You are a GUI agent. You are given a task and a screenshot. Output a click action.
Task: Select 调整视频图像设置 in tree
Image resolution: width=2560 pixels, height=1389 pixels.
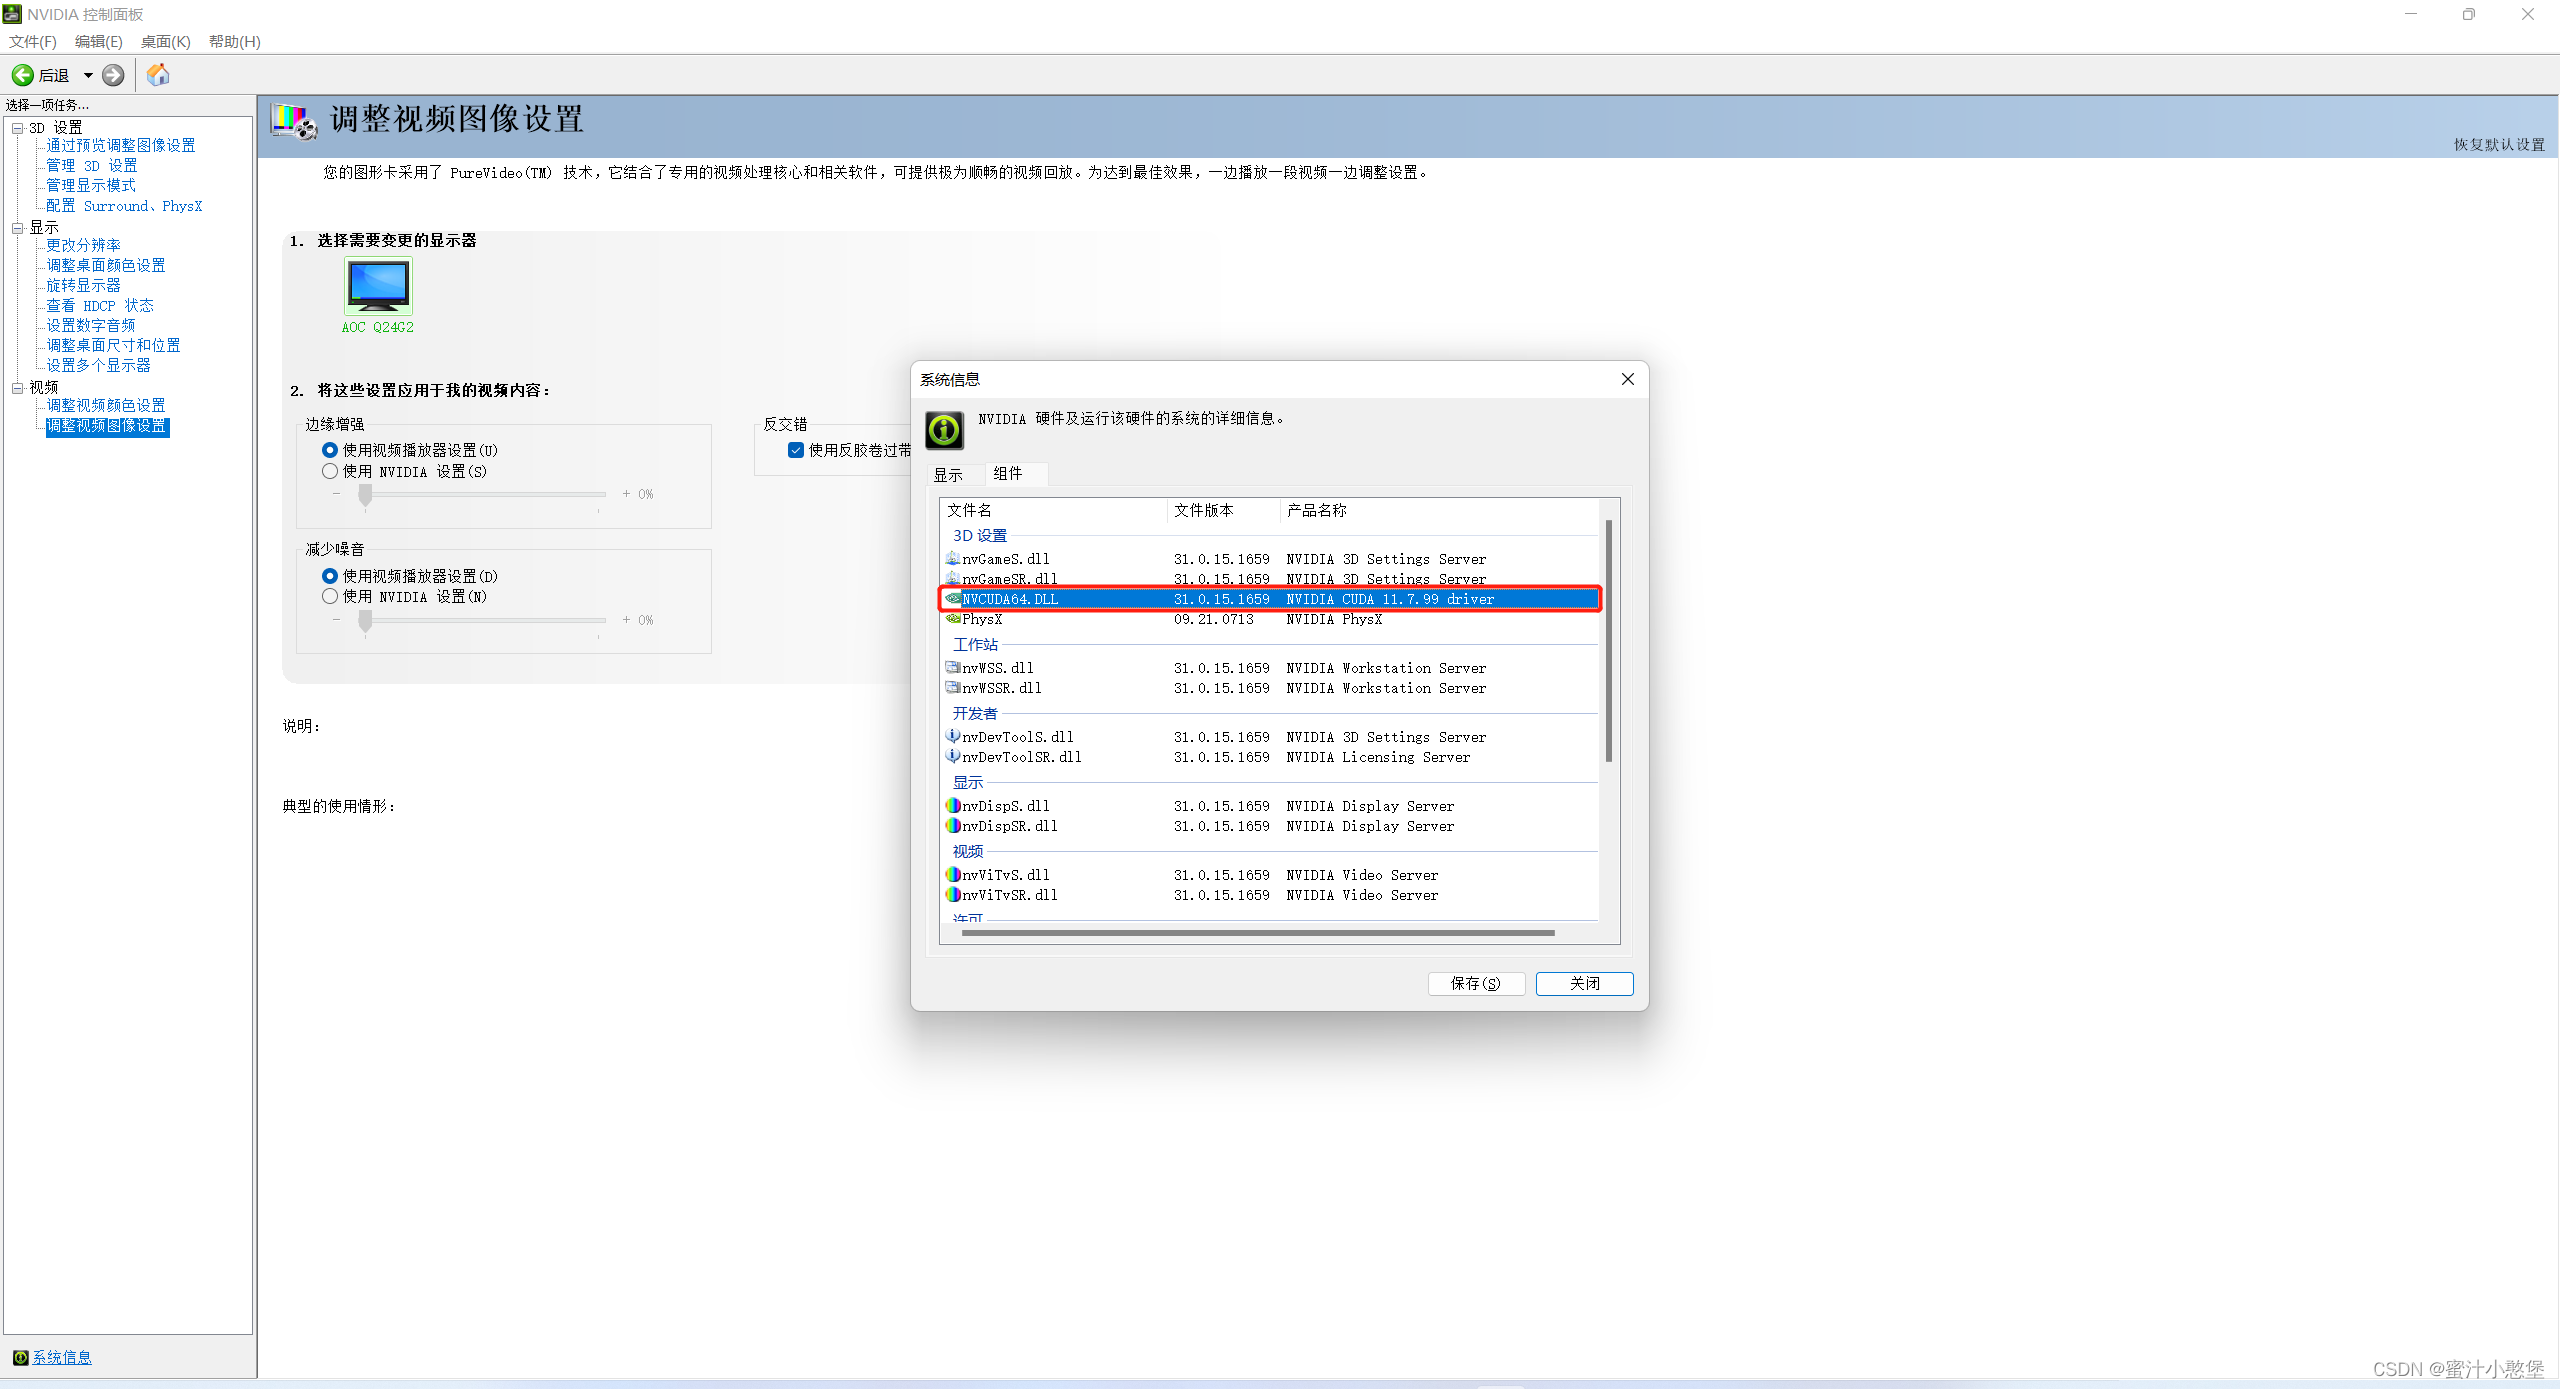click(x=107, y=426)
